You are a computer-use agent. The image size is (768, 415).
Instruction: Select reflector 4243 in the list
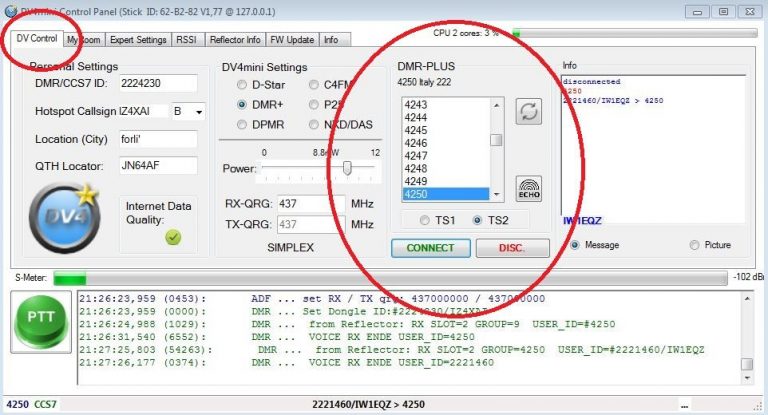coord(446,104)
